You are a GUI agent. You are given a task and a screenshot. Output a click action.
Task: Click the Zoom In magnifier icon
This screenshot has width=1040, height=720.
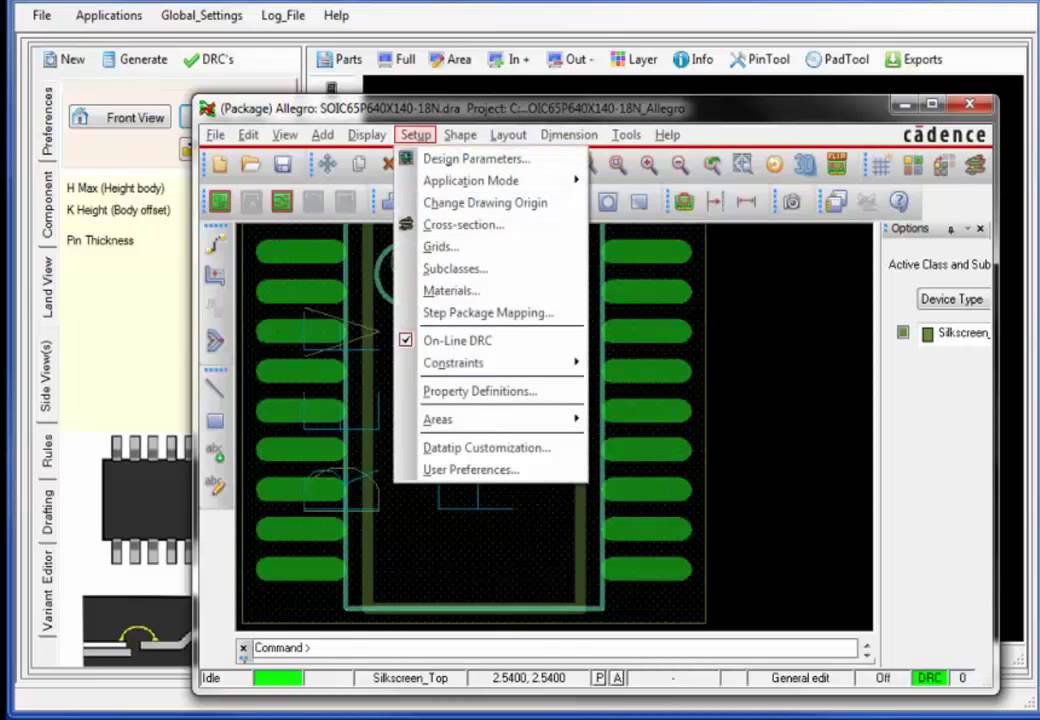pos(649,164)
